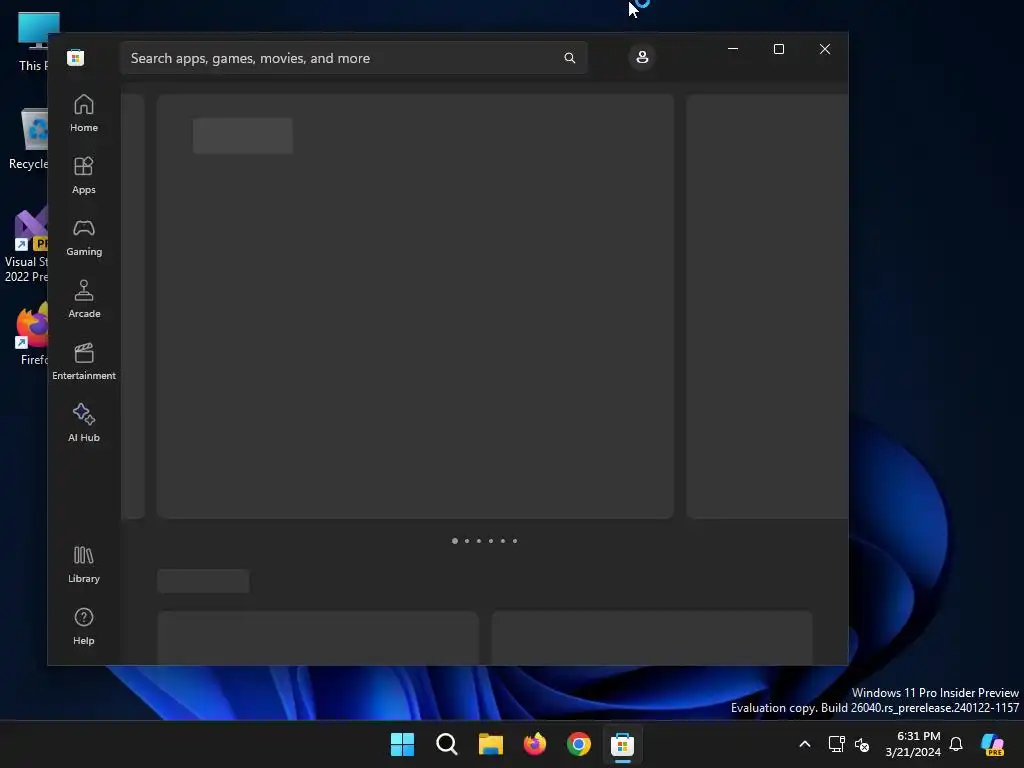Click the search magnifier in Store search box

[569, 58]
